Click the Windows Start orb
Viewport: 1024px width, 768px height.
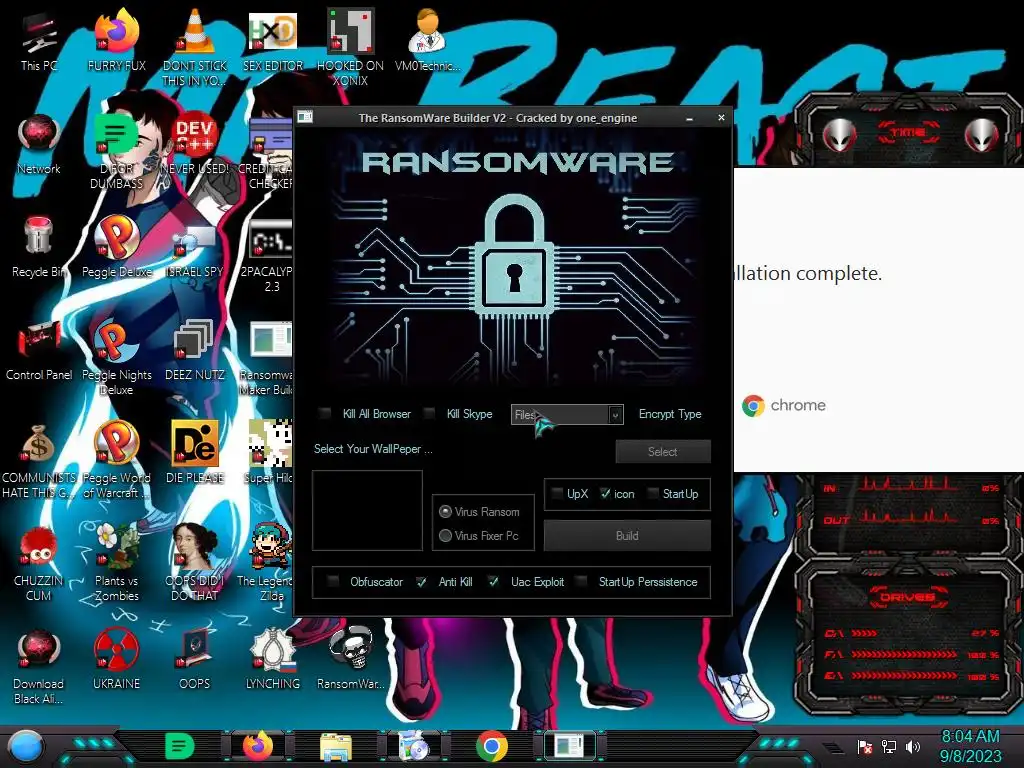pyautogui.click(x=25, y=746)
